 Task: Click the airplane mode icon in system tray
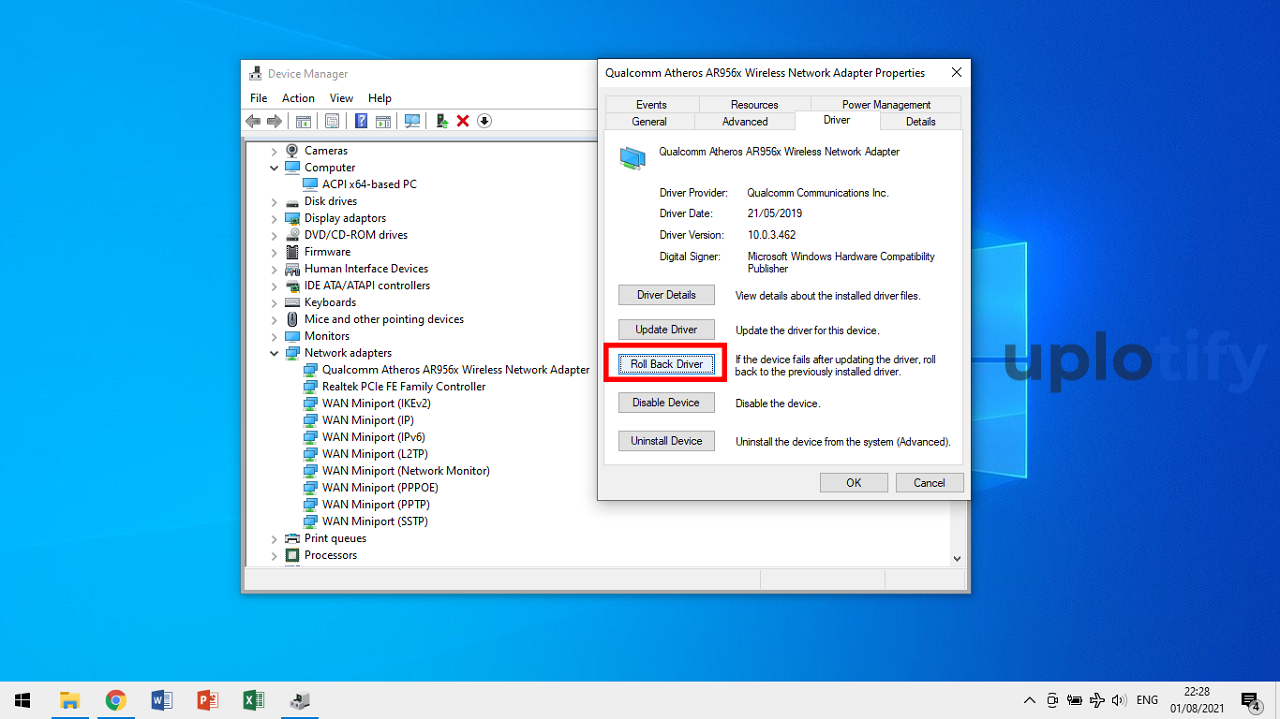coord(1097,700)
